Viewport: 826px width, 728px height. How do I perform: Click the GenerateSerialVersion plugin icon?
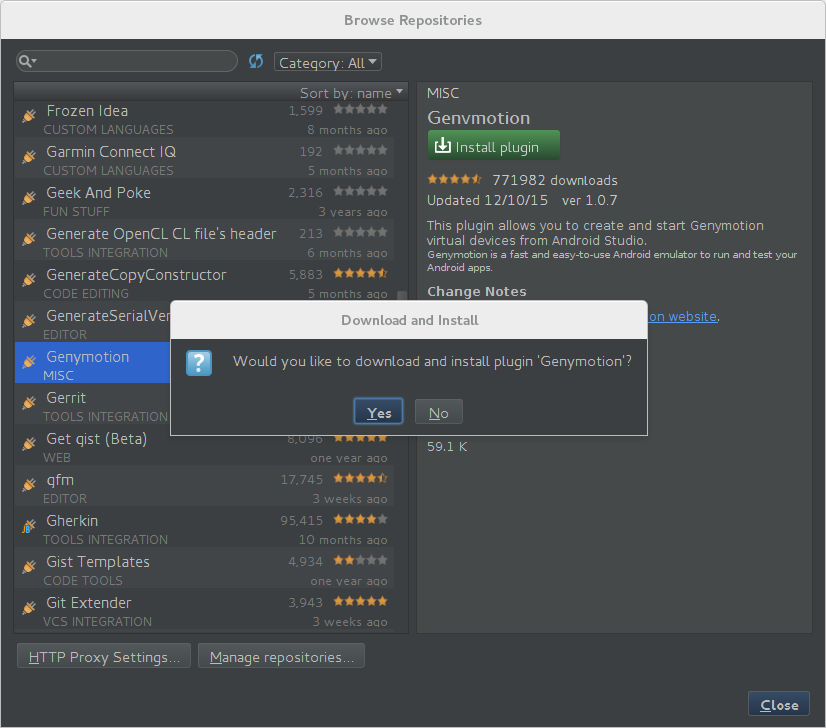coord(29,320)
